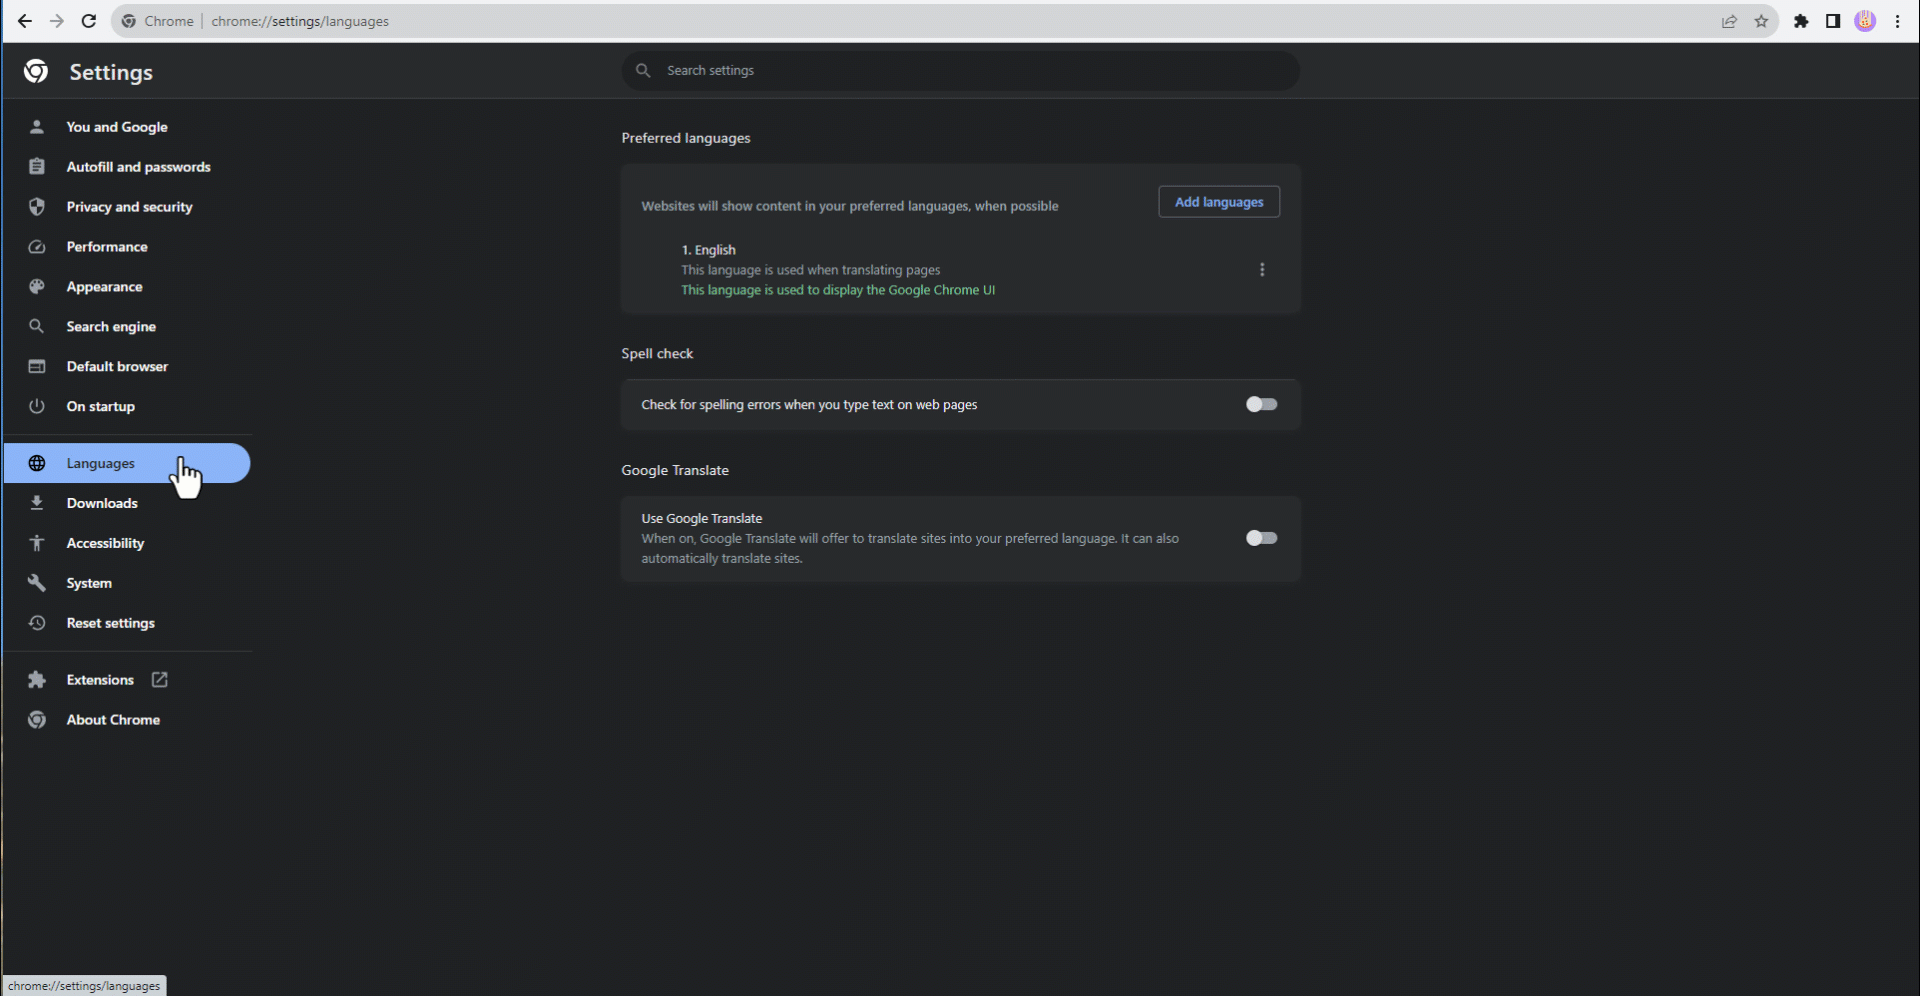
Task: Click the Chrome logo beside Settings title
Action: (x=36, y=71)
